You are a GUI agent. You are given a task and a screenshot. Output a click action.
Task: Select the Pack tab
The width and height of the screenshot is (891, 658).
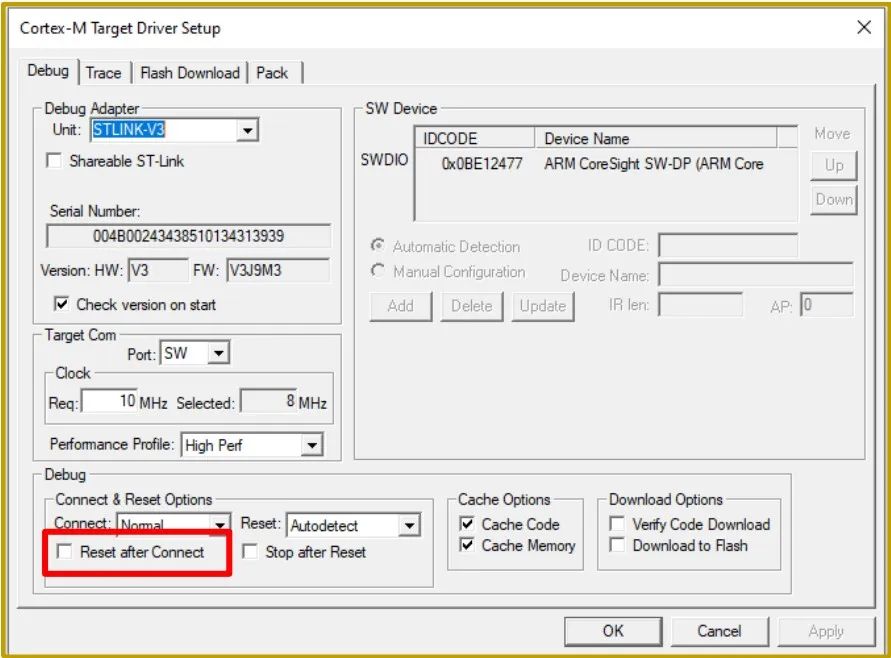click(x=271, y=73)
